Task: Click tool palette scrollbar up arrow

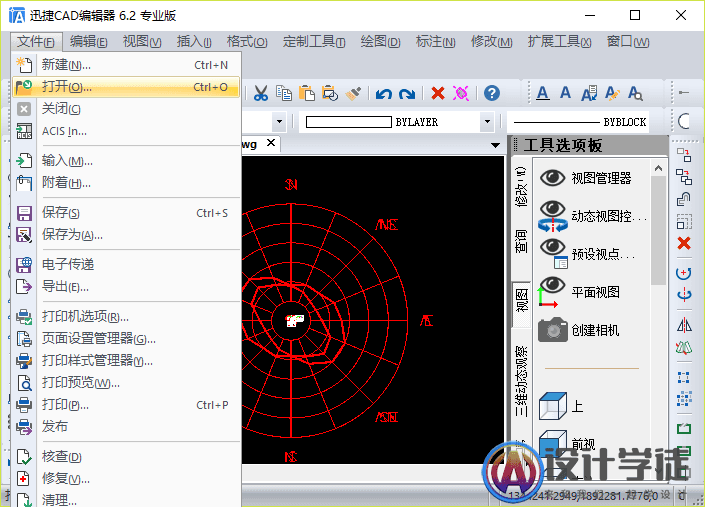Action: pyautogui.click(x=658, y=169)
